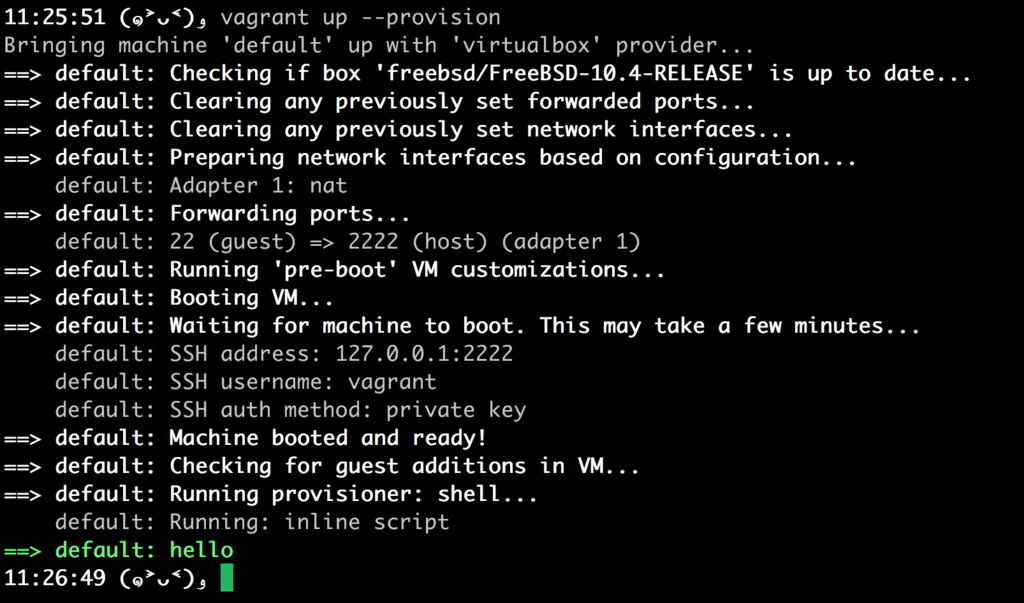This screenshot has width=1024, height=603.
Task: Click the box name 'freebsd/FreeBSD-10.4-RELEASE'
Action: (x=565, y=73)
